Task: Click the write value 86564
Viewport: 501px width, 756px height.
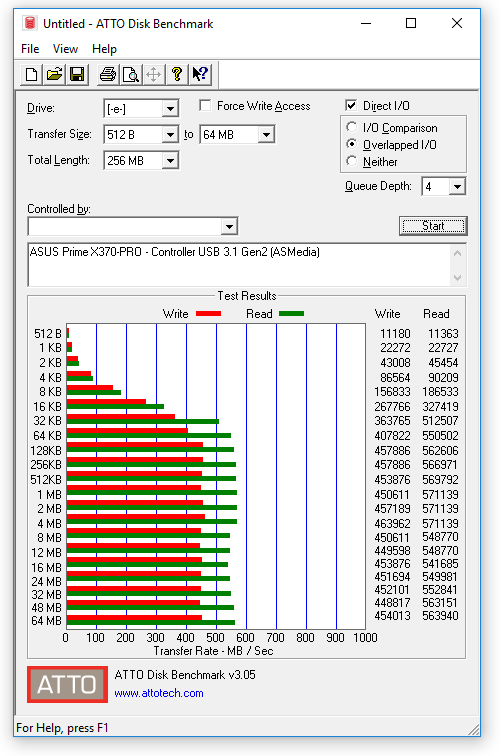Action: click(395, 377)
